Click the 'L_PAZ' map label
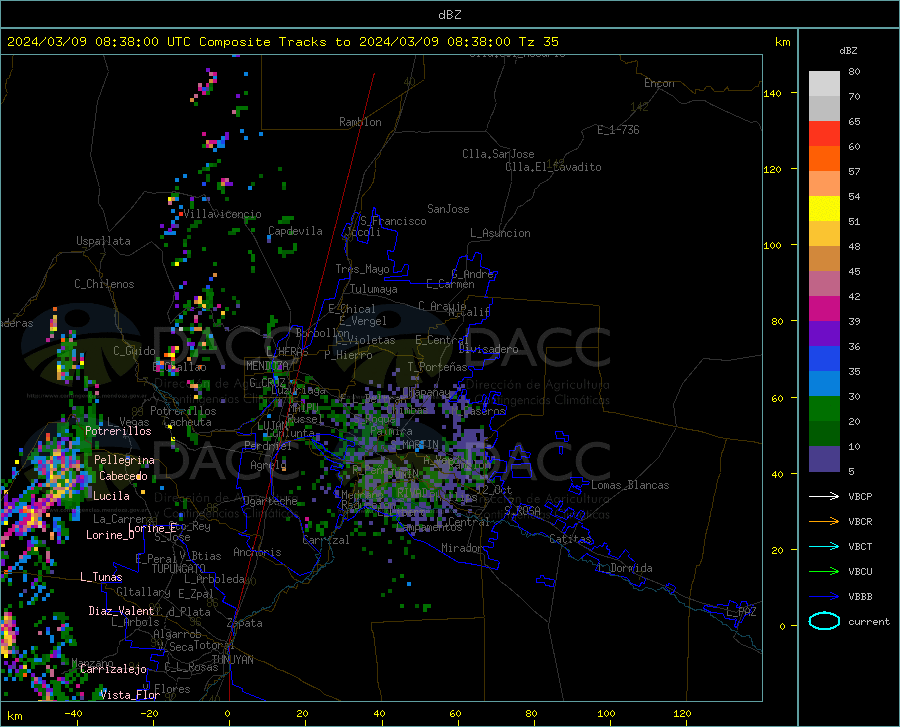This screenshot has height=727, width=900. tap(741, 612)
